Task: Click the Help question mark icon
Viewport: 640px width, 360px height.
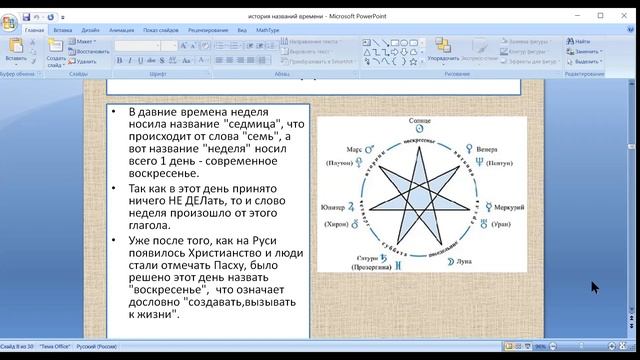Action: (631, 30)
